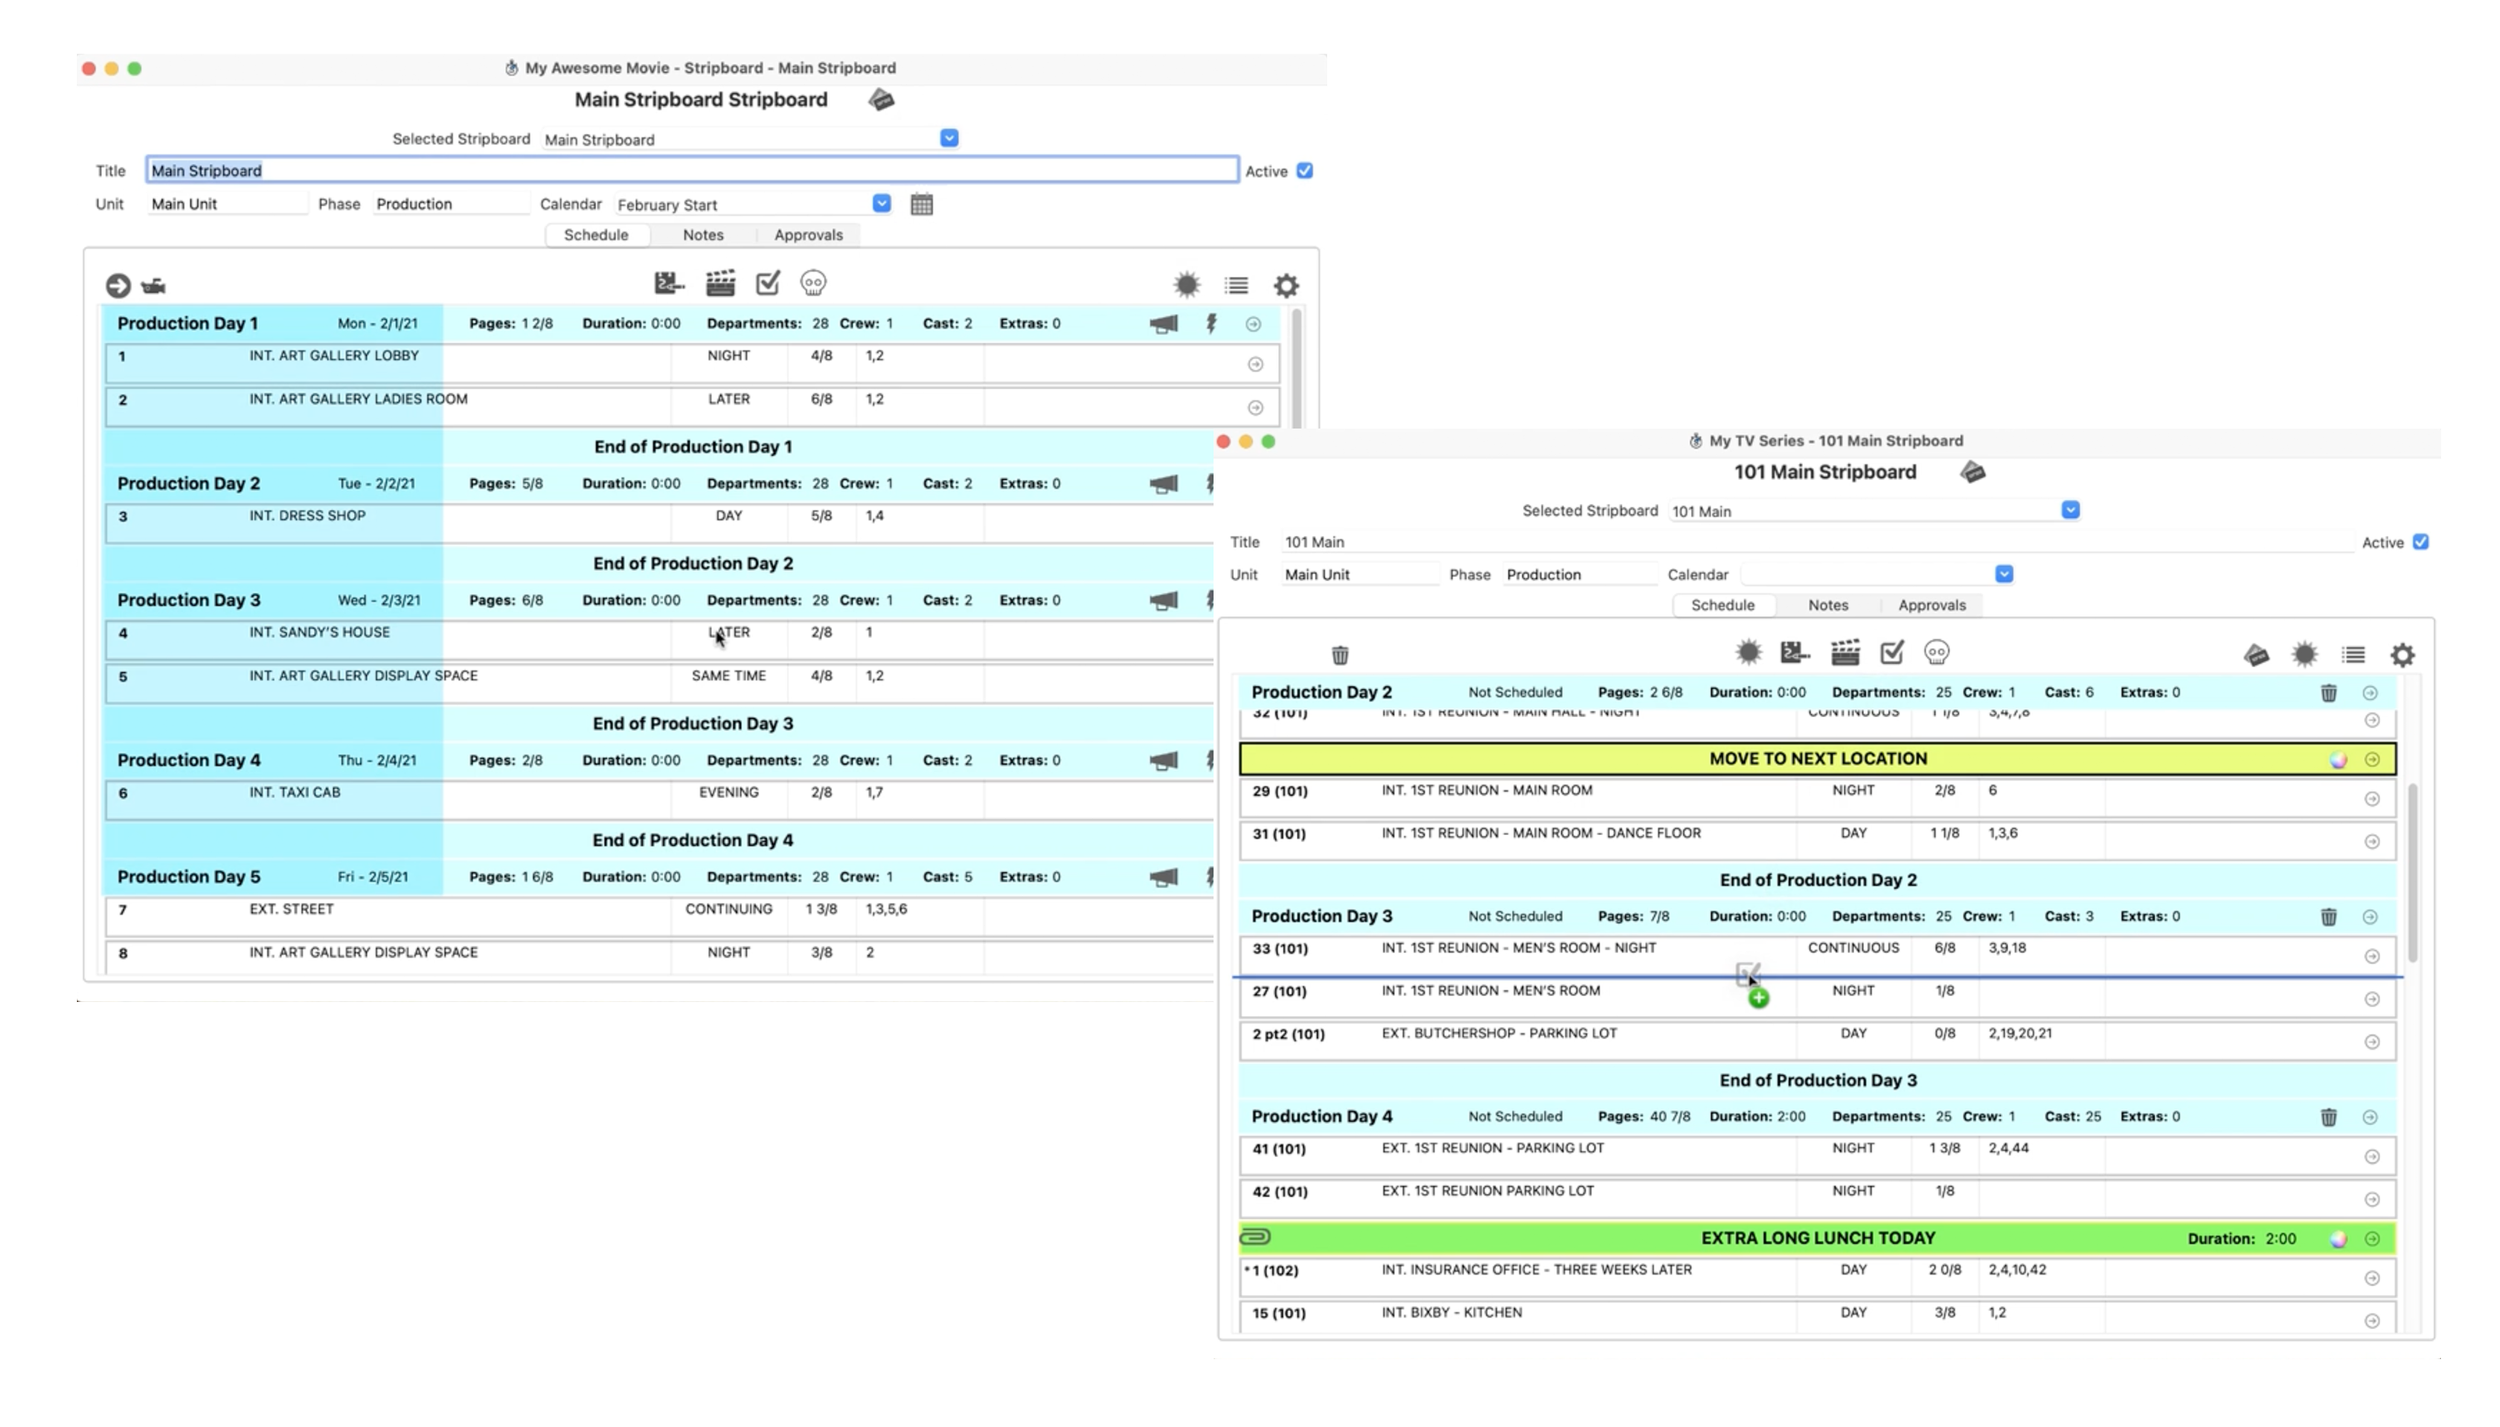Click the megaphone icon on Production Day 1
2500x1427 pixels.
(1163, 324)
